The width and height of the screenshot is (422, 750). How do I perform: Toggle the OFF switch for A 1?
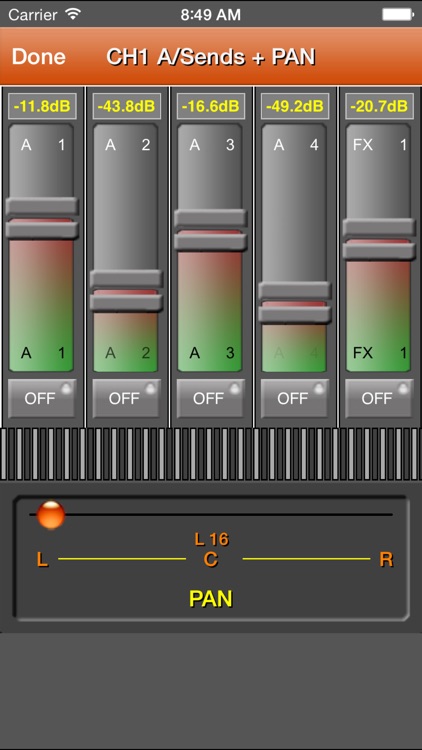point(42,398)
